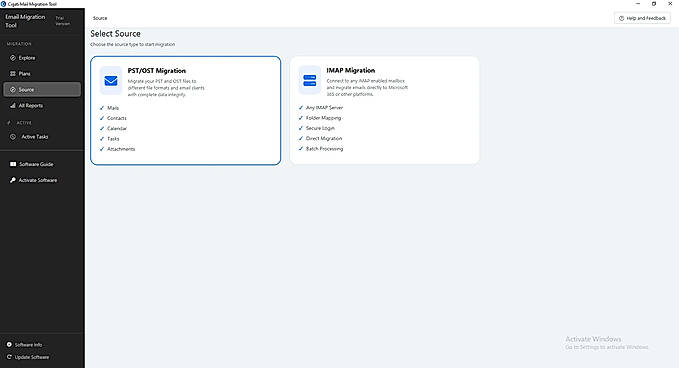This screenshot has height=368, width=679.
Task: Click the Plans icon in the sidebar
Action: pos(13,74)
